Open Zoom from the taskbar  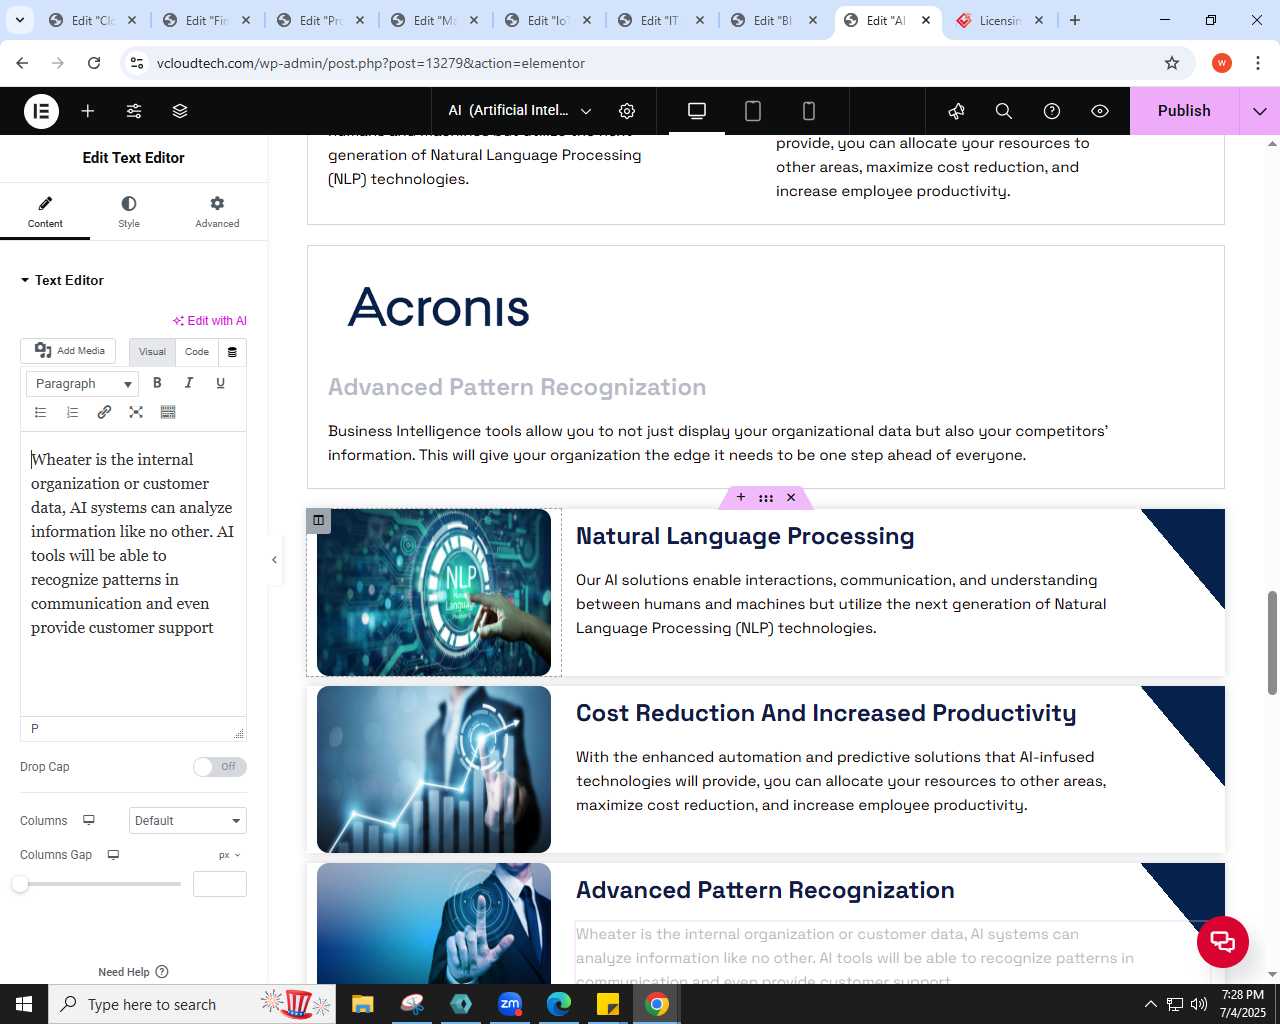[510, 1004]
